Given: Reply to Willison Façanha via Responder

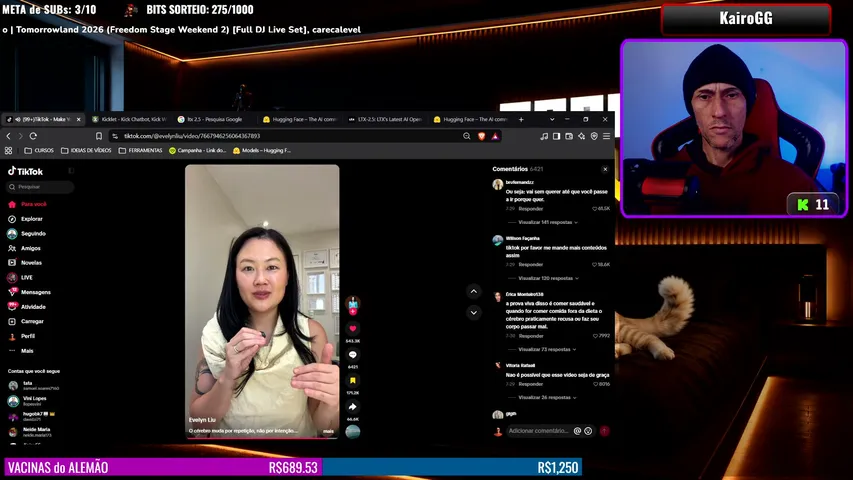Looking at the screenshot, I should point(530,264).
